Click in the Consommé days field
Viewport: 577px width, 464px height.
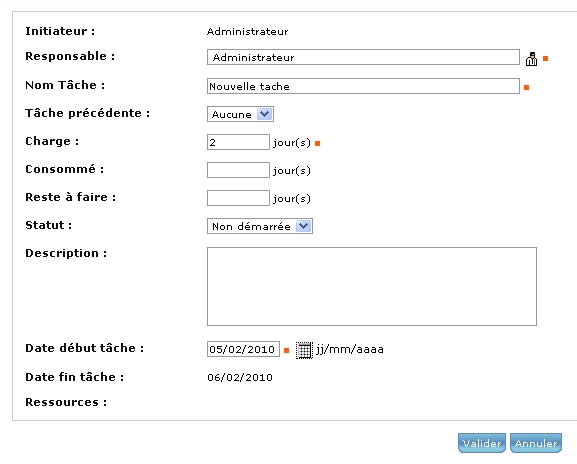(238, 170)
